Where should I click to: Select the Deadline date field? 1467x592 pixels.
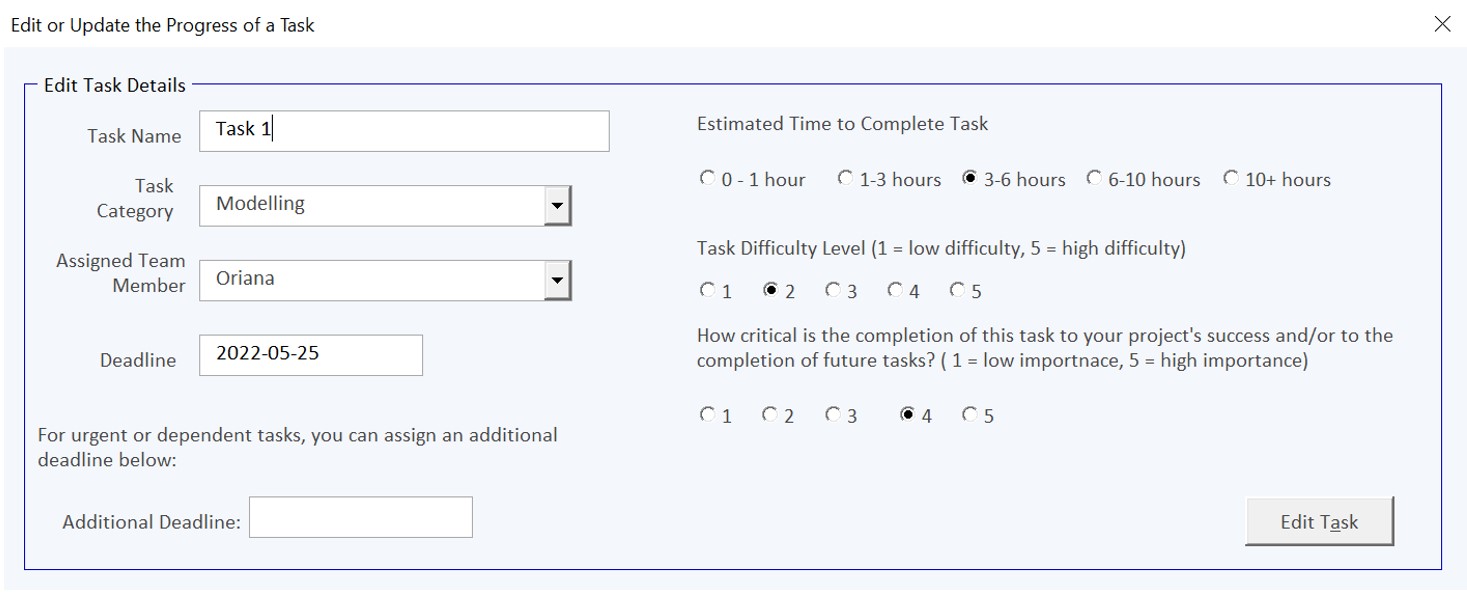click(310, 355)
